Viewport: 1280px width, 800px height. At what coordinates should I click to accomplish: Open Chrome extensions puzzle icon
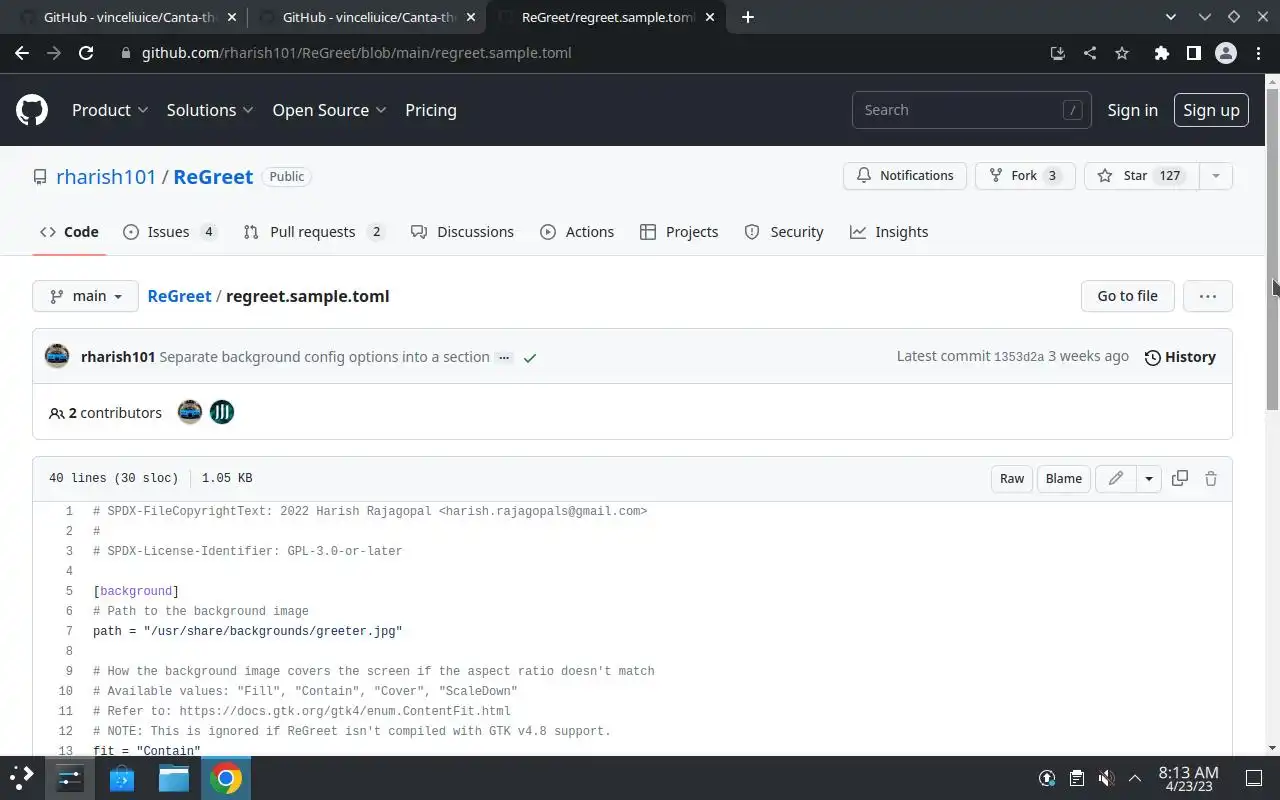pyautogui.click(x=1161, y=53)
